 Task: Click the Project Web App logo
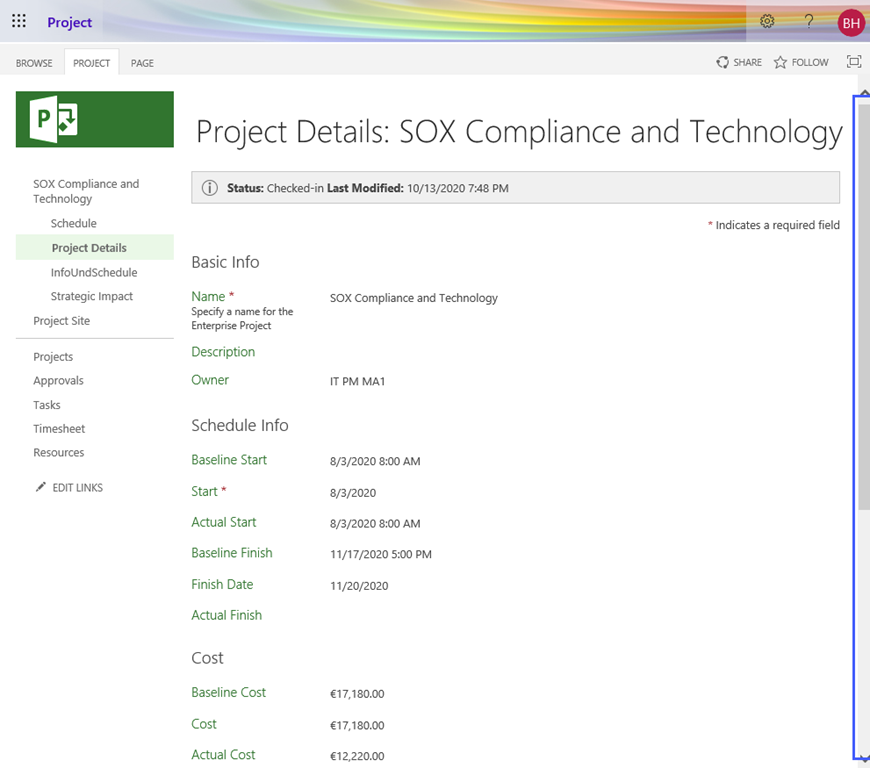click(x=94, y=119)
